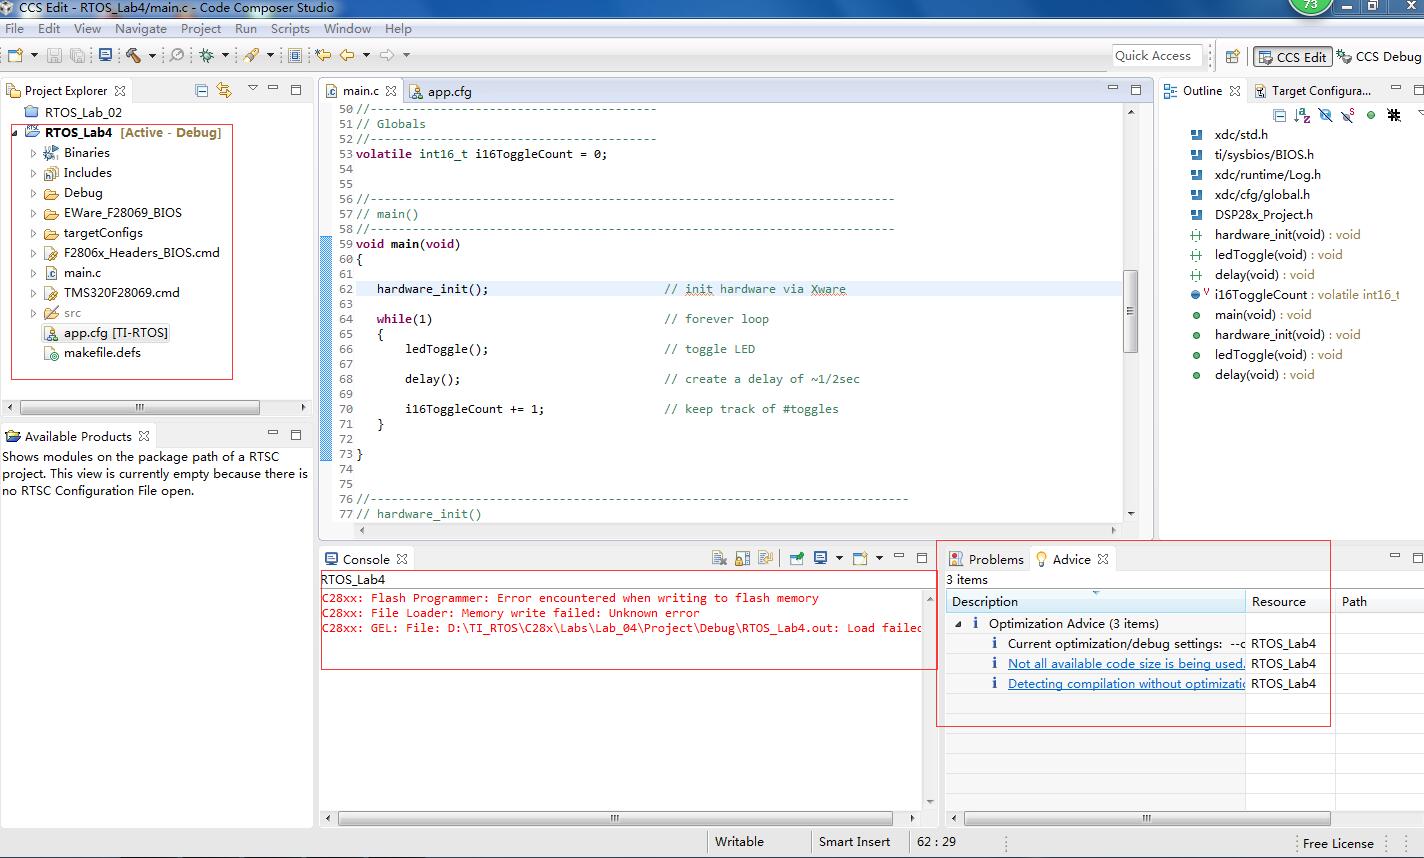Open the Scripts menu
1424x858 pixels.
[290, 29]
